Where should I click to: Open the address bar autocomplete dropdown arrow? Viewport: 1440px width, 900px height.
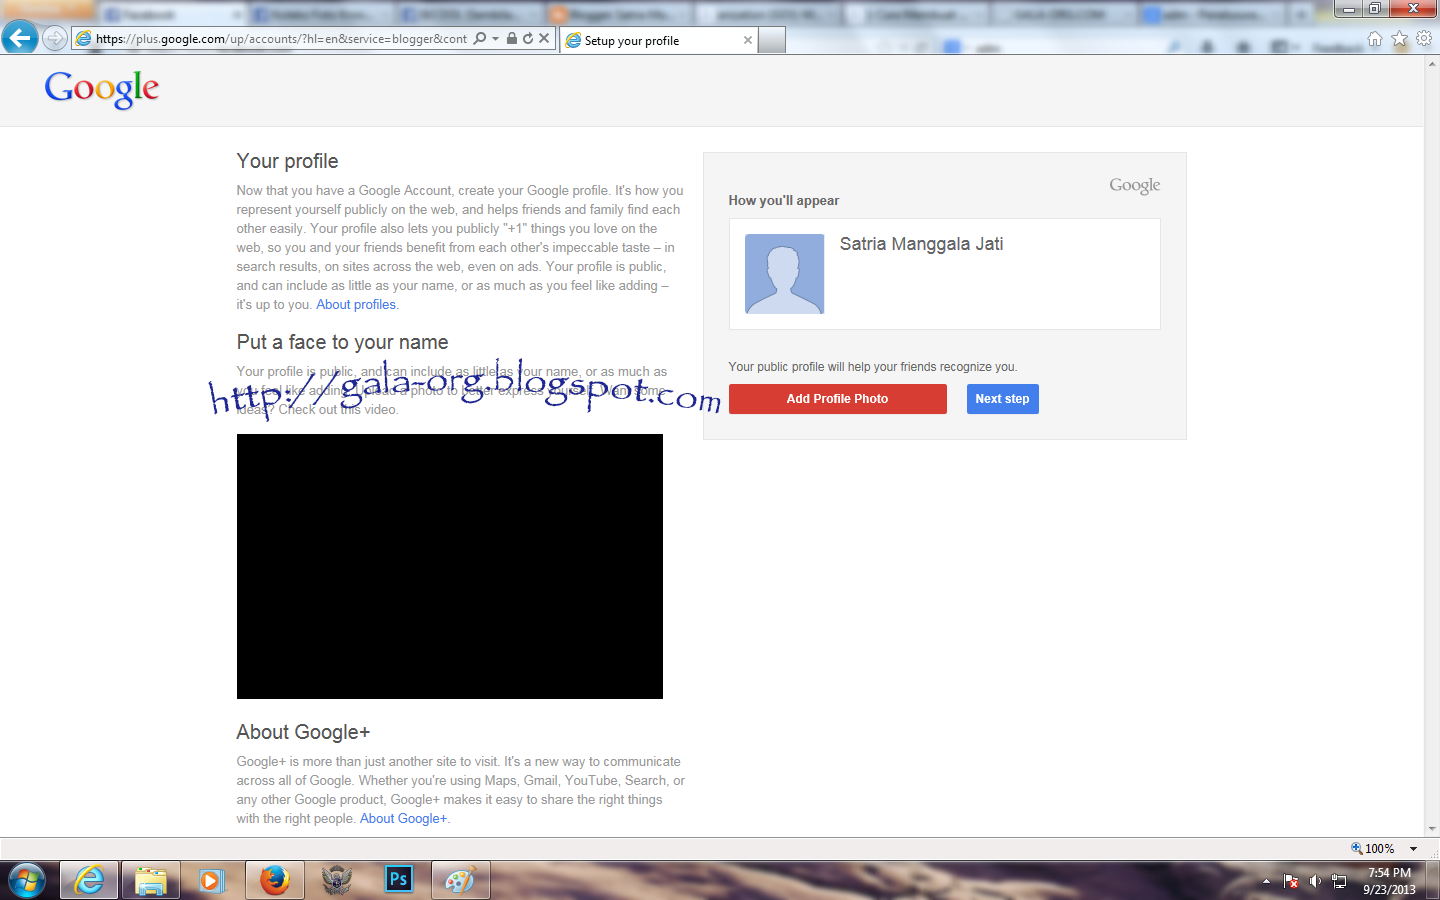tap(495, 38)
